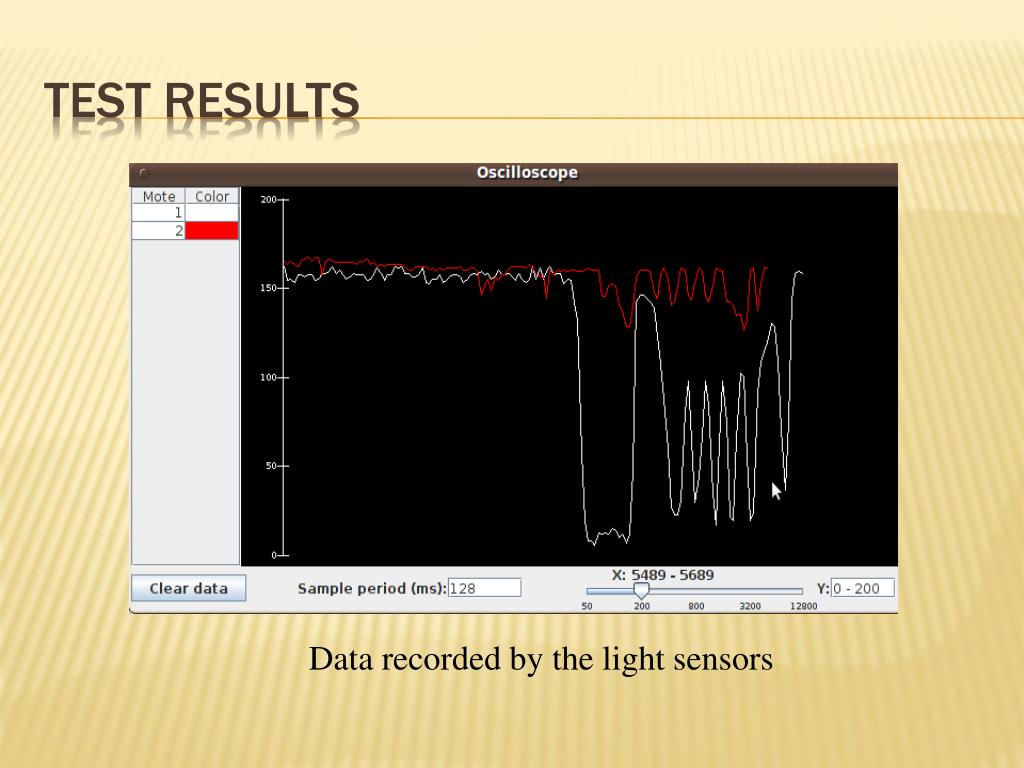Click the Mote column header
This screenshot has height=768, width=1024.
tap(159, 197)
